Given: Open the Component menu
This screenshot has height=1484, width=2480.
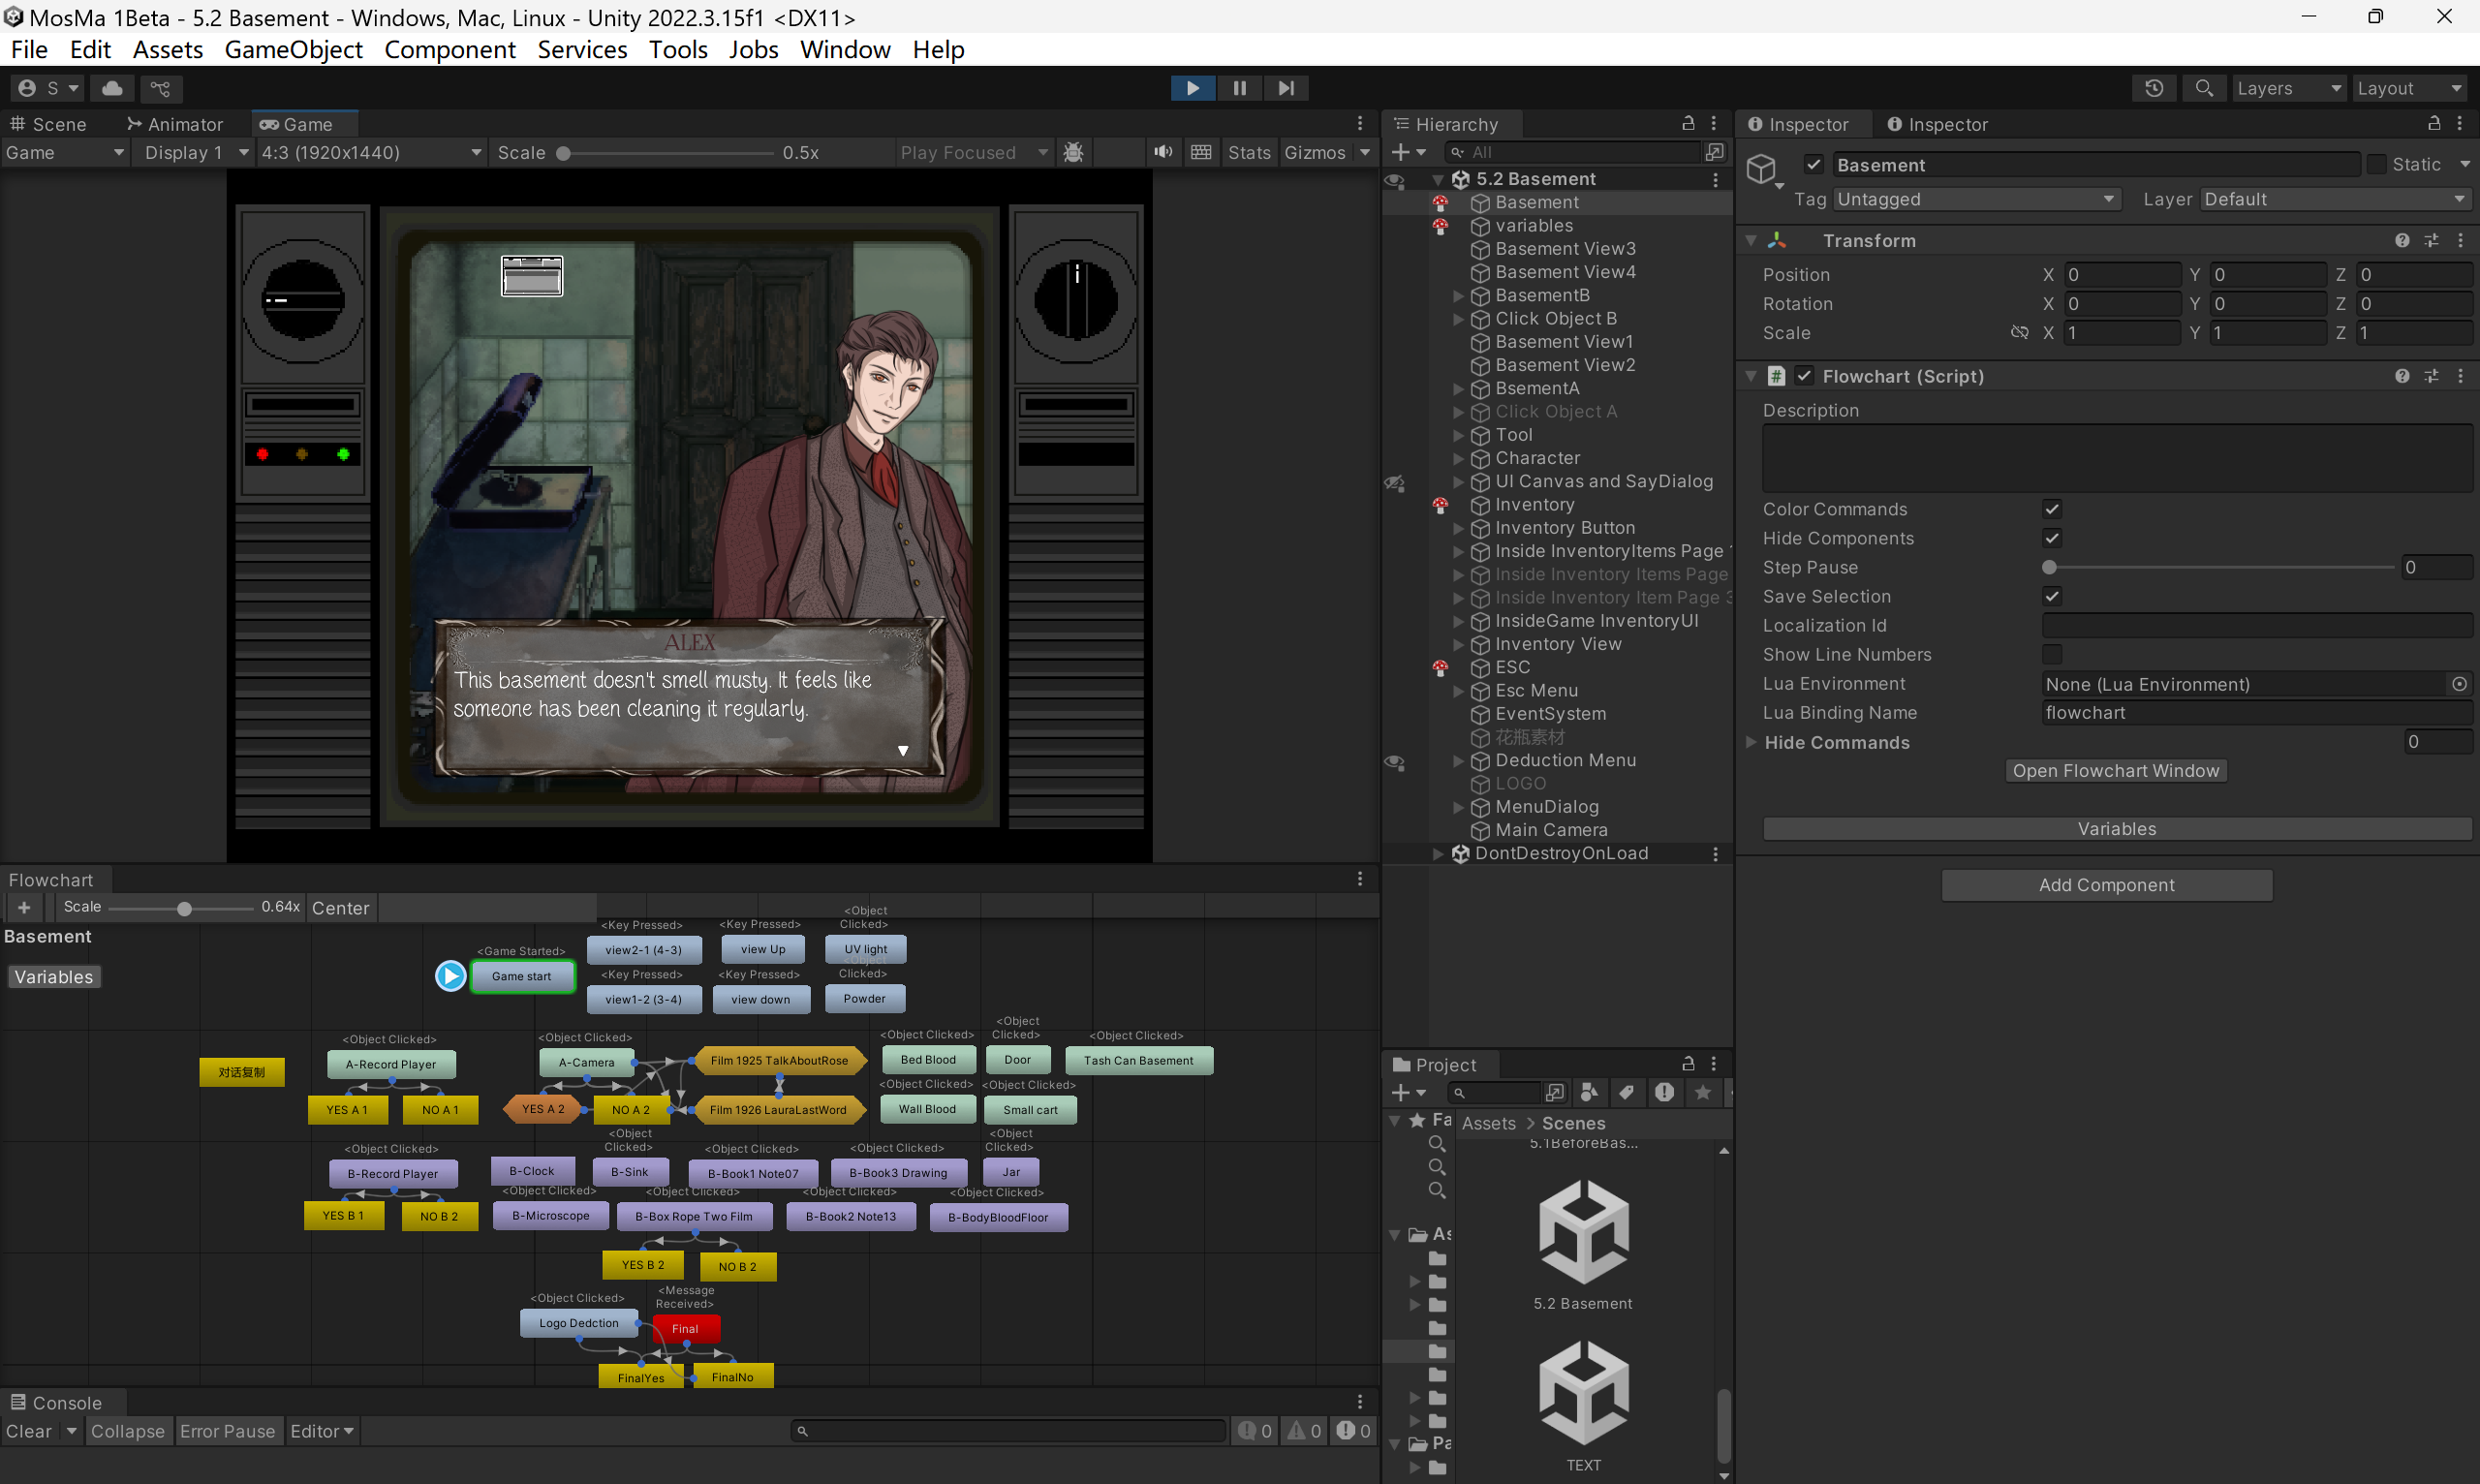Looking at the screenshot, I should point(449,49).
